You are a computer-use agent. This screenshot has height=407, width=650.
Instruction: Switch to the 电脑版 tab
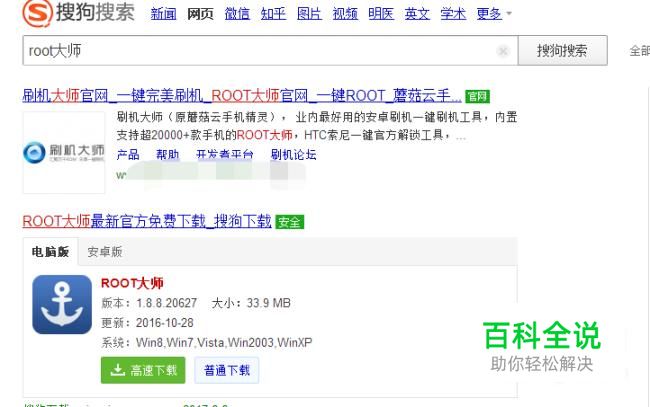coord(51,252)
